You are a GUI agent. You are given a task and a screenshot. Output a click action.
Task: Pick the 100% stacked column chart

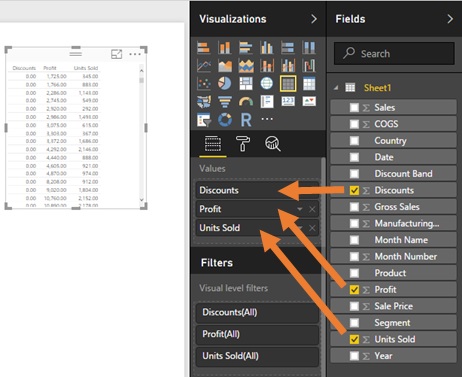(x=309, y=48)
